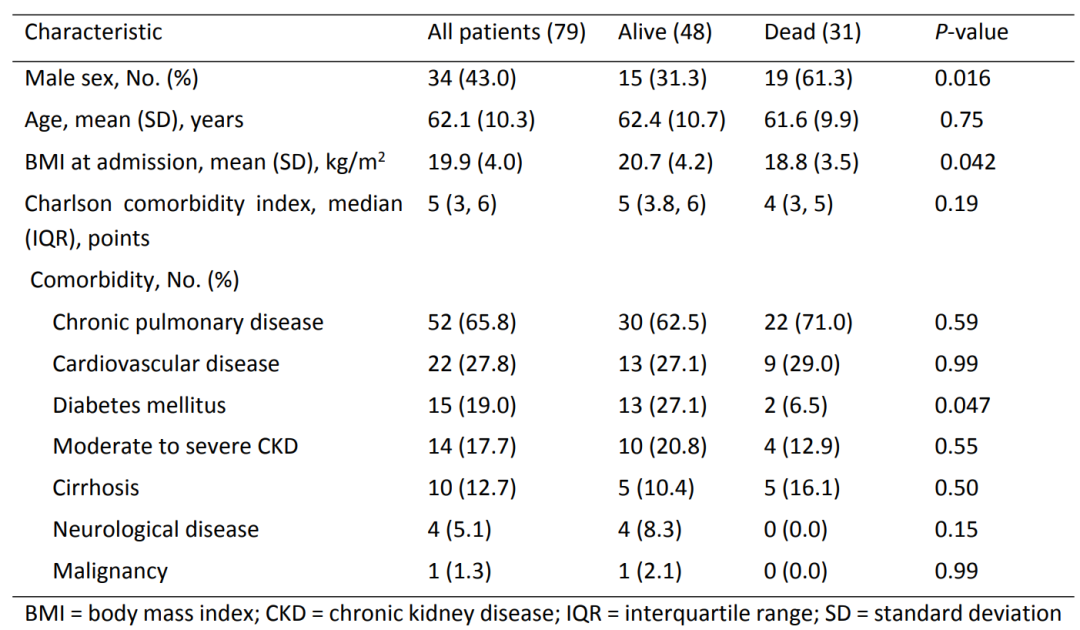Select the Cirrhosis row label
Screen dimensions: 1080x630
(96, 488)
